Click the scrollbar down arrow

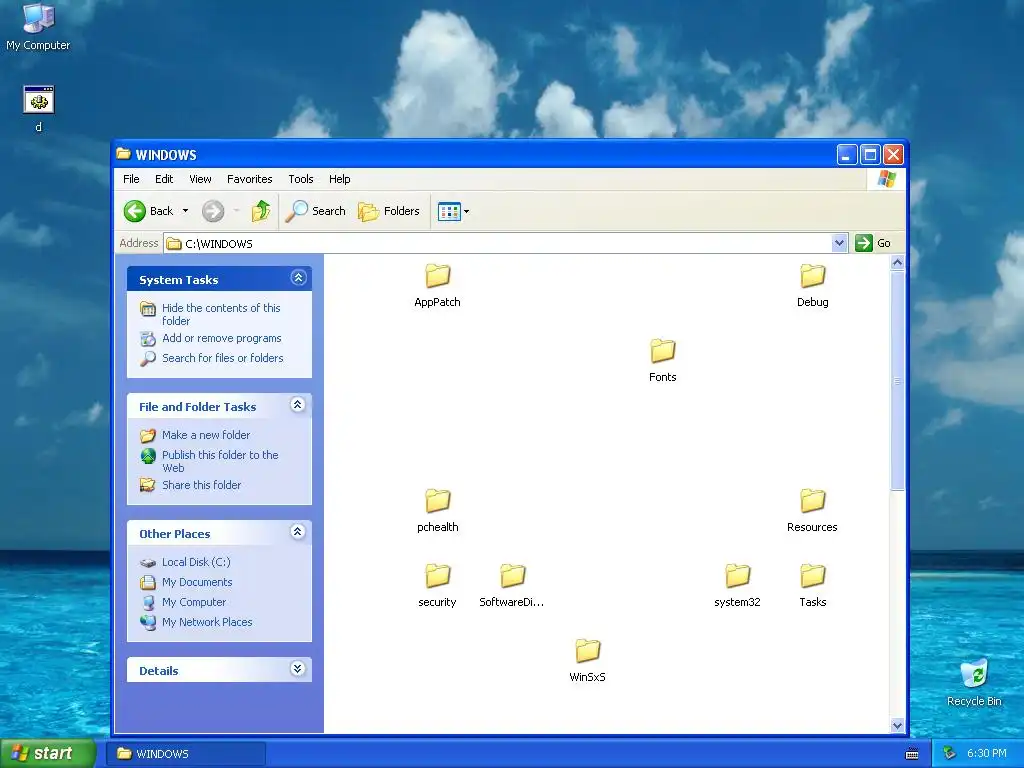tap(897, 725)
